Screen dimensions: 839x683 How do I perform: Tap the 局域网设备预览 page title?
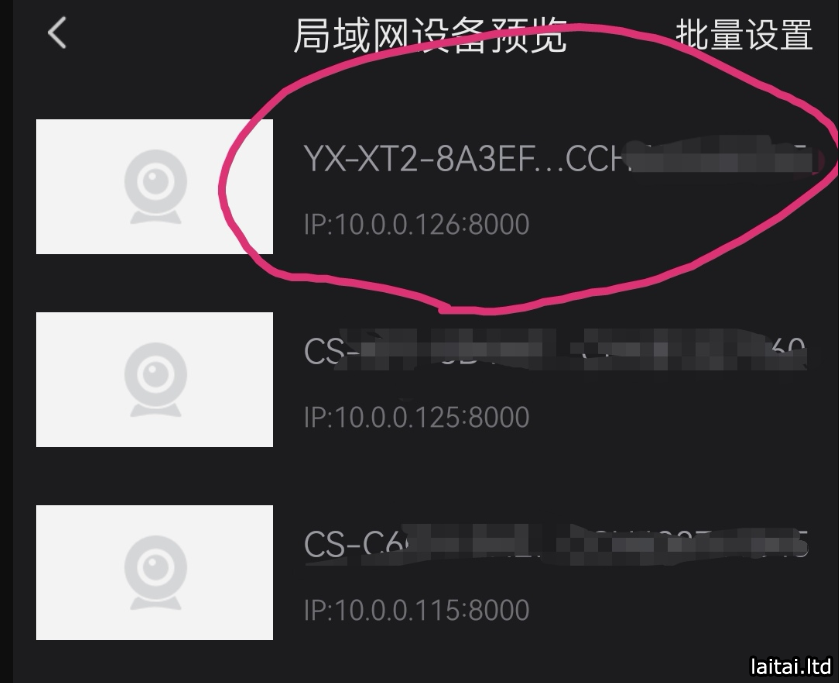coord(430,36)
